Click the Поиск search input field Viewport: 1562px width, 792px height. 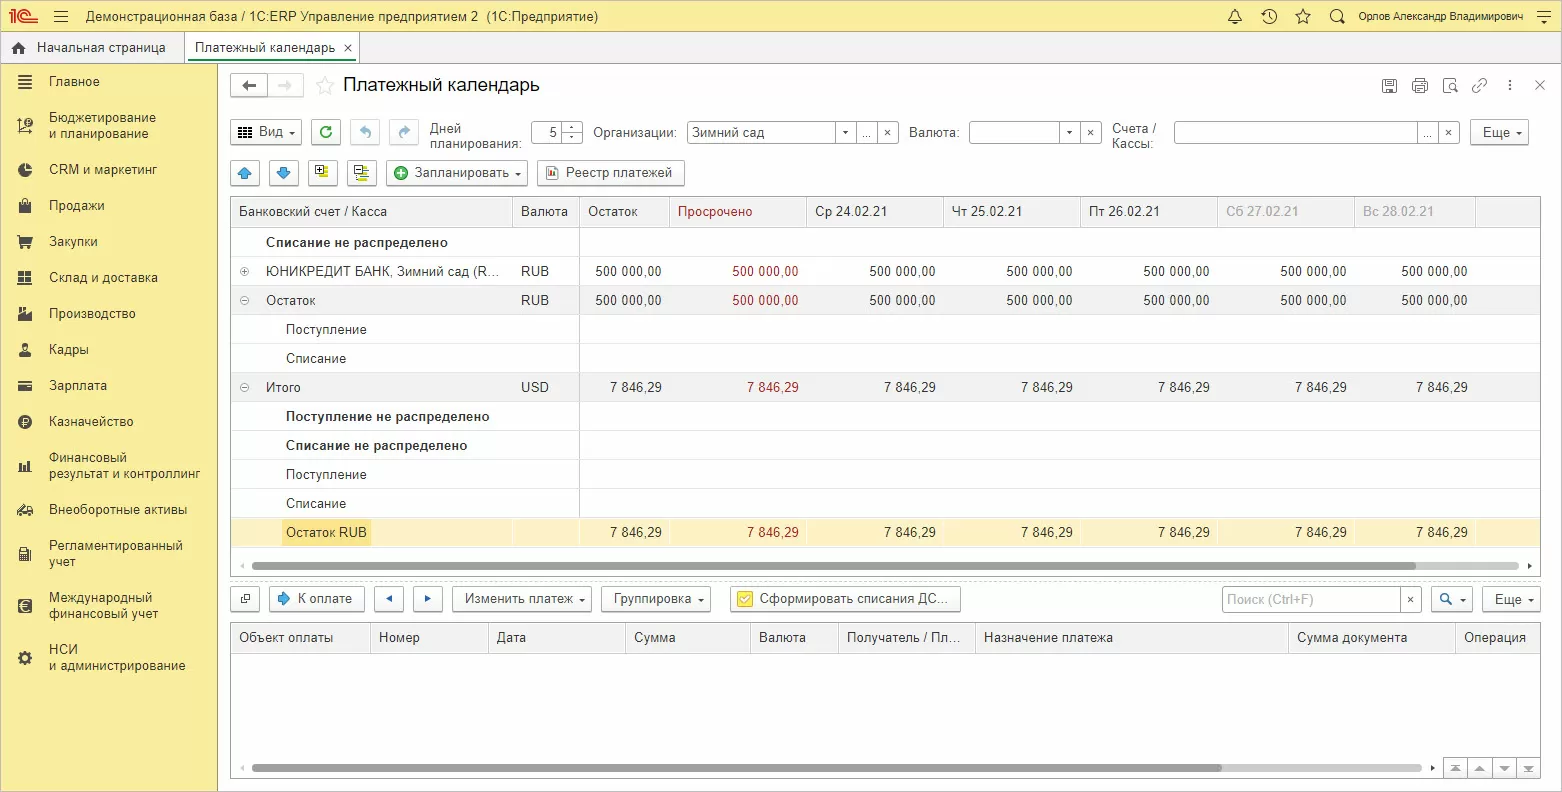click(x=1310, y=599)
